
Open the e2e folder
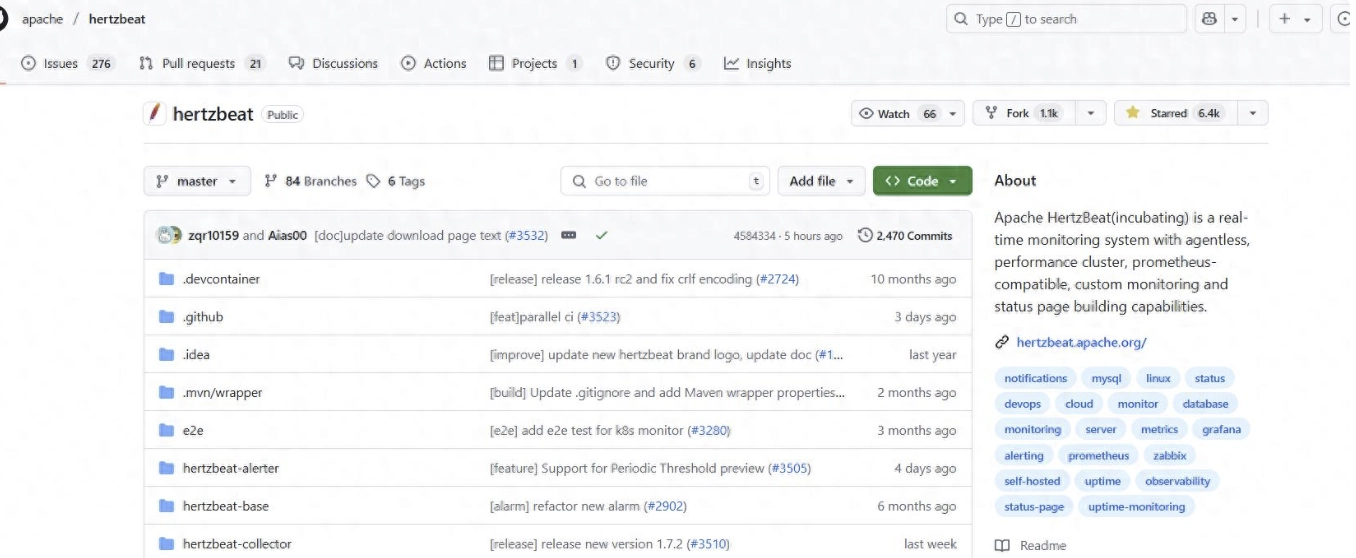193,431
